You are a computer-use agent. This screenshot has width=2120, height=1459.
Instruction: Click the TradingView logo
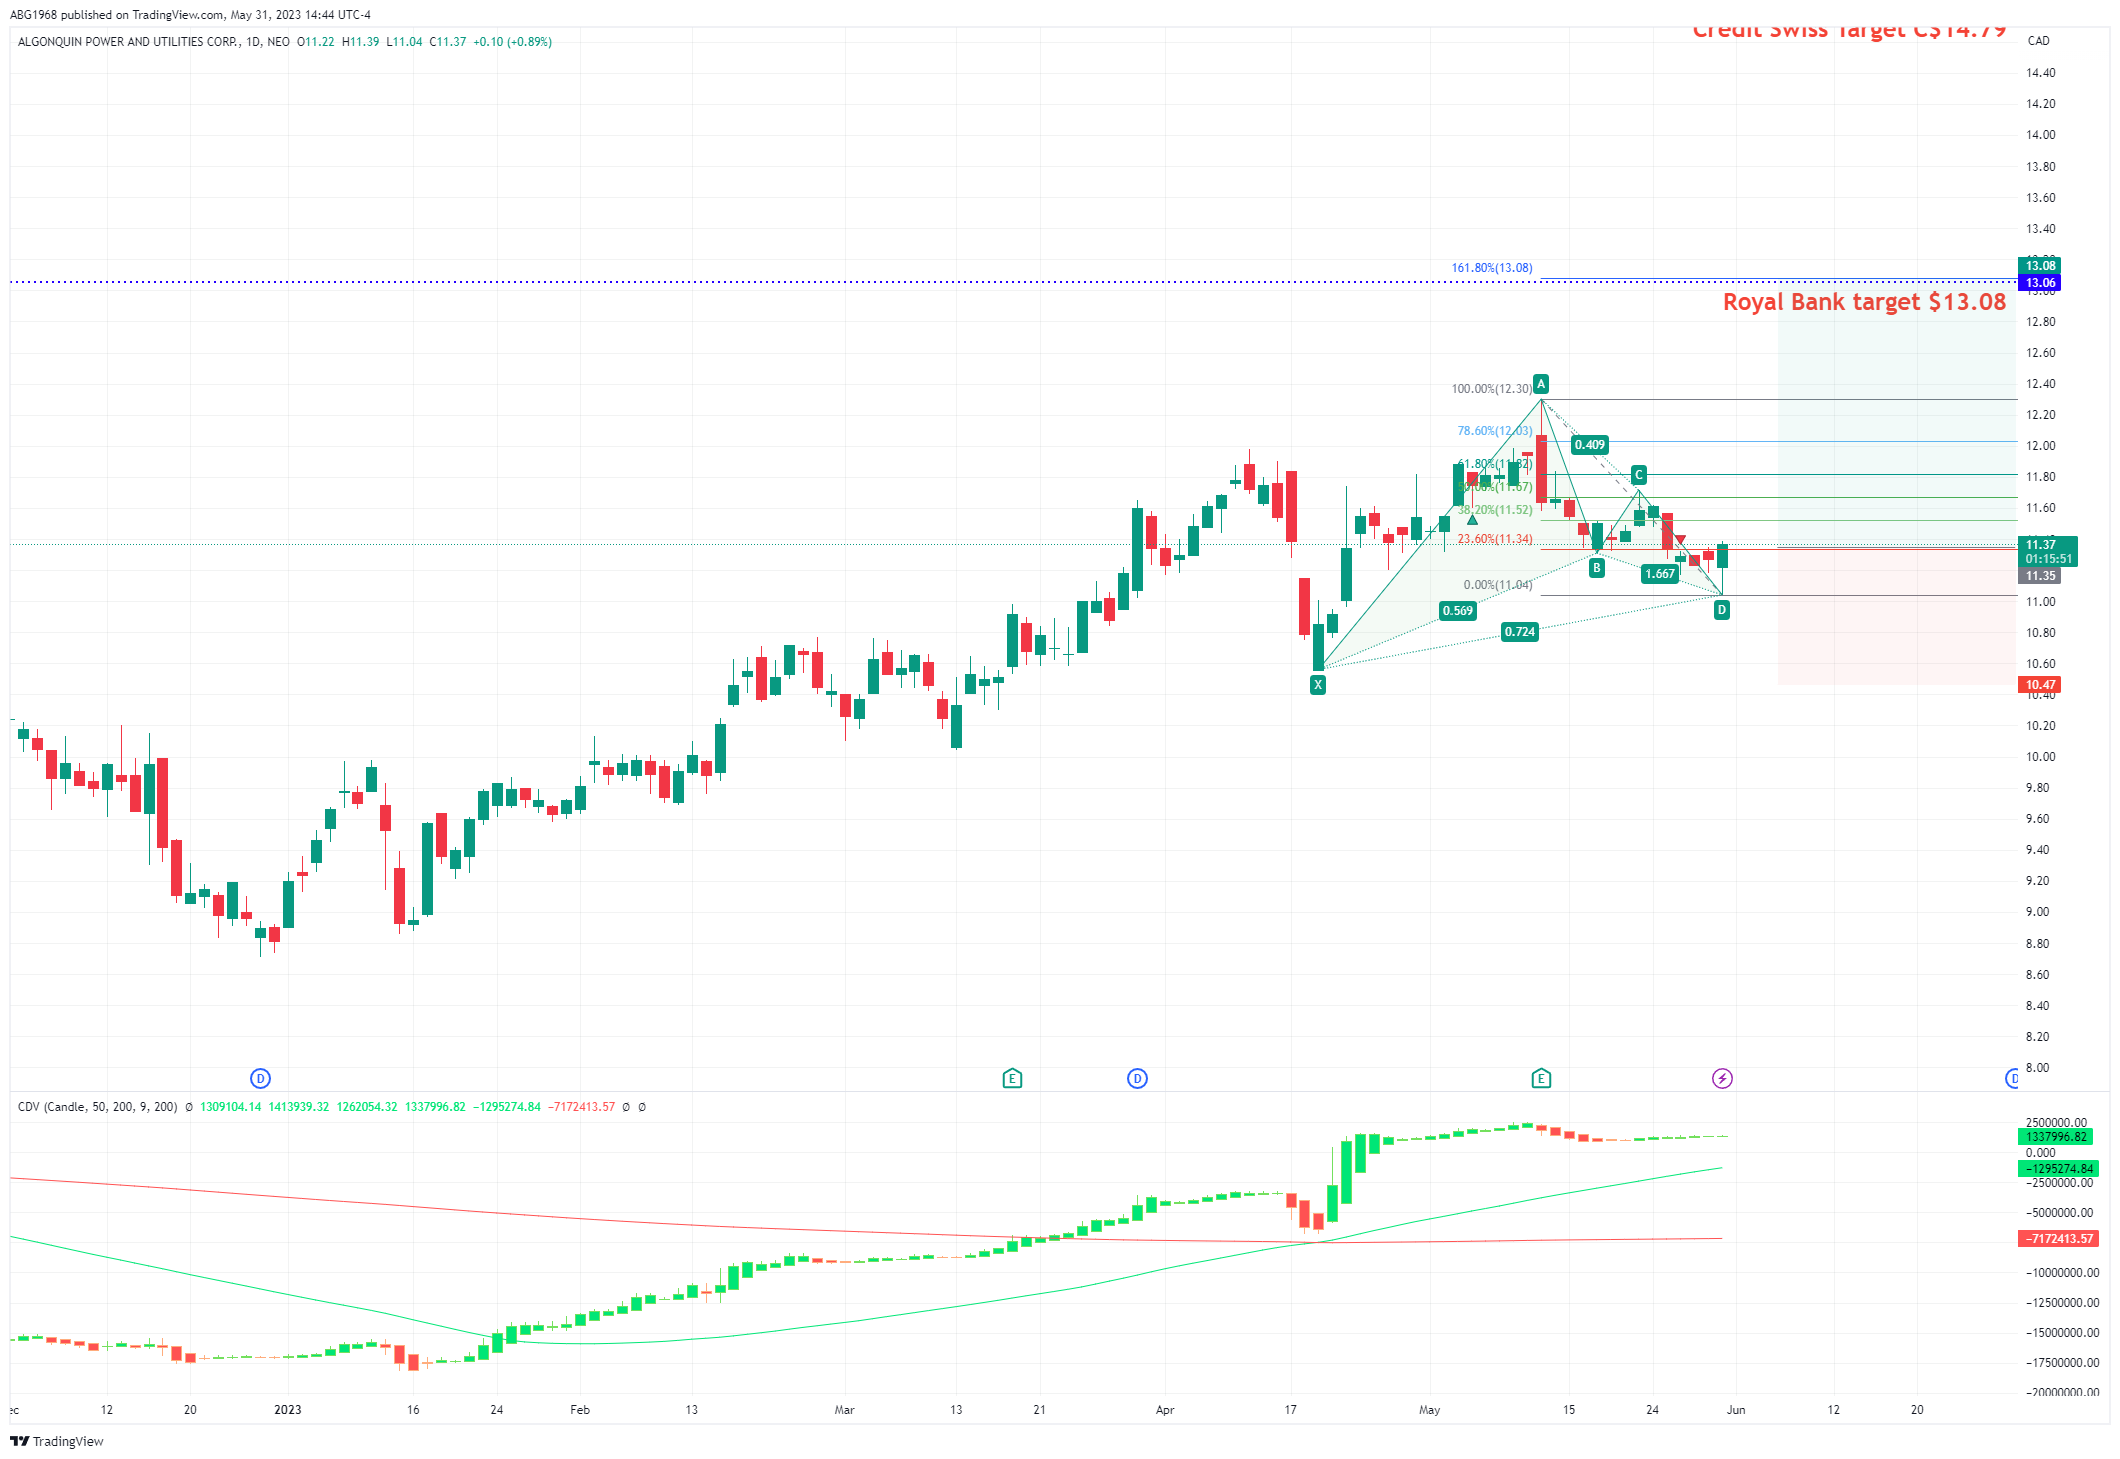tap(57, 1441)
